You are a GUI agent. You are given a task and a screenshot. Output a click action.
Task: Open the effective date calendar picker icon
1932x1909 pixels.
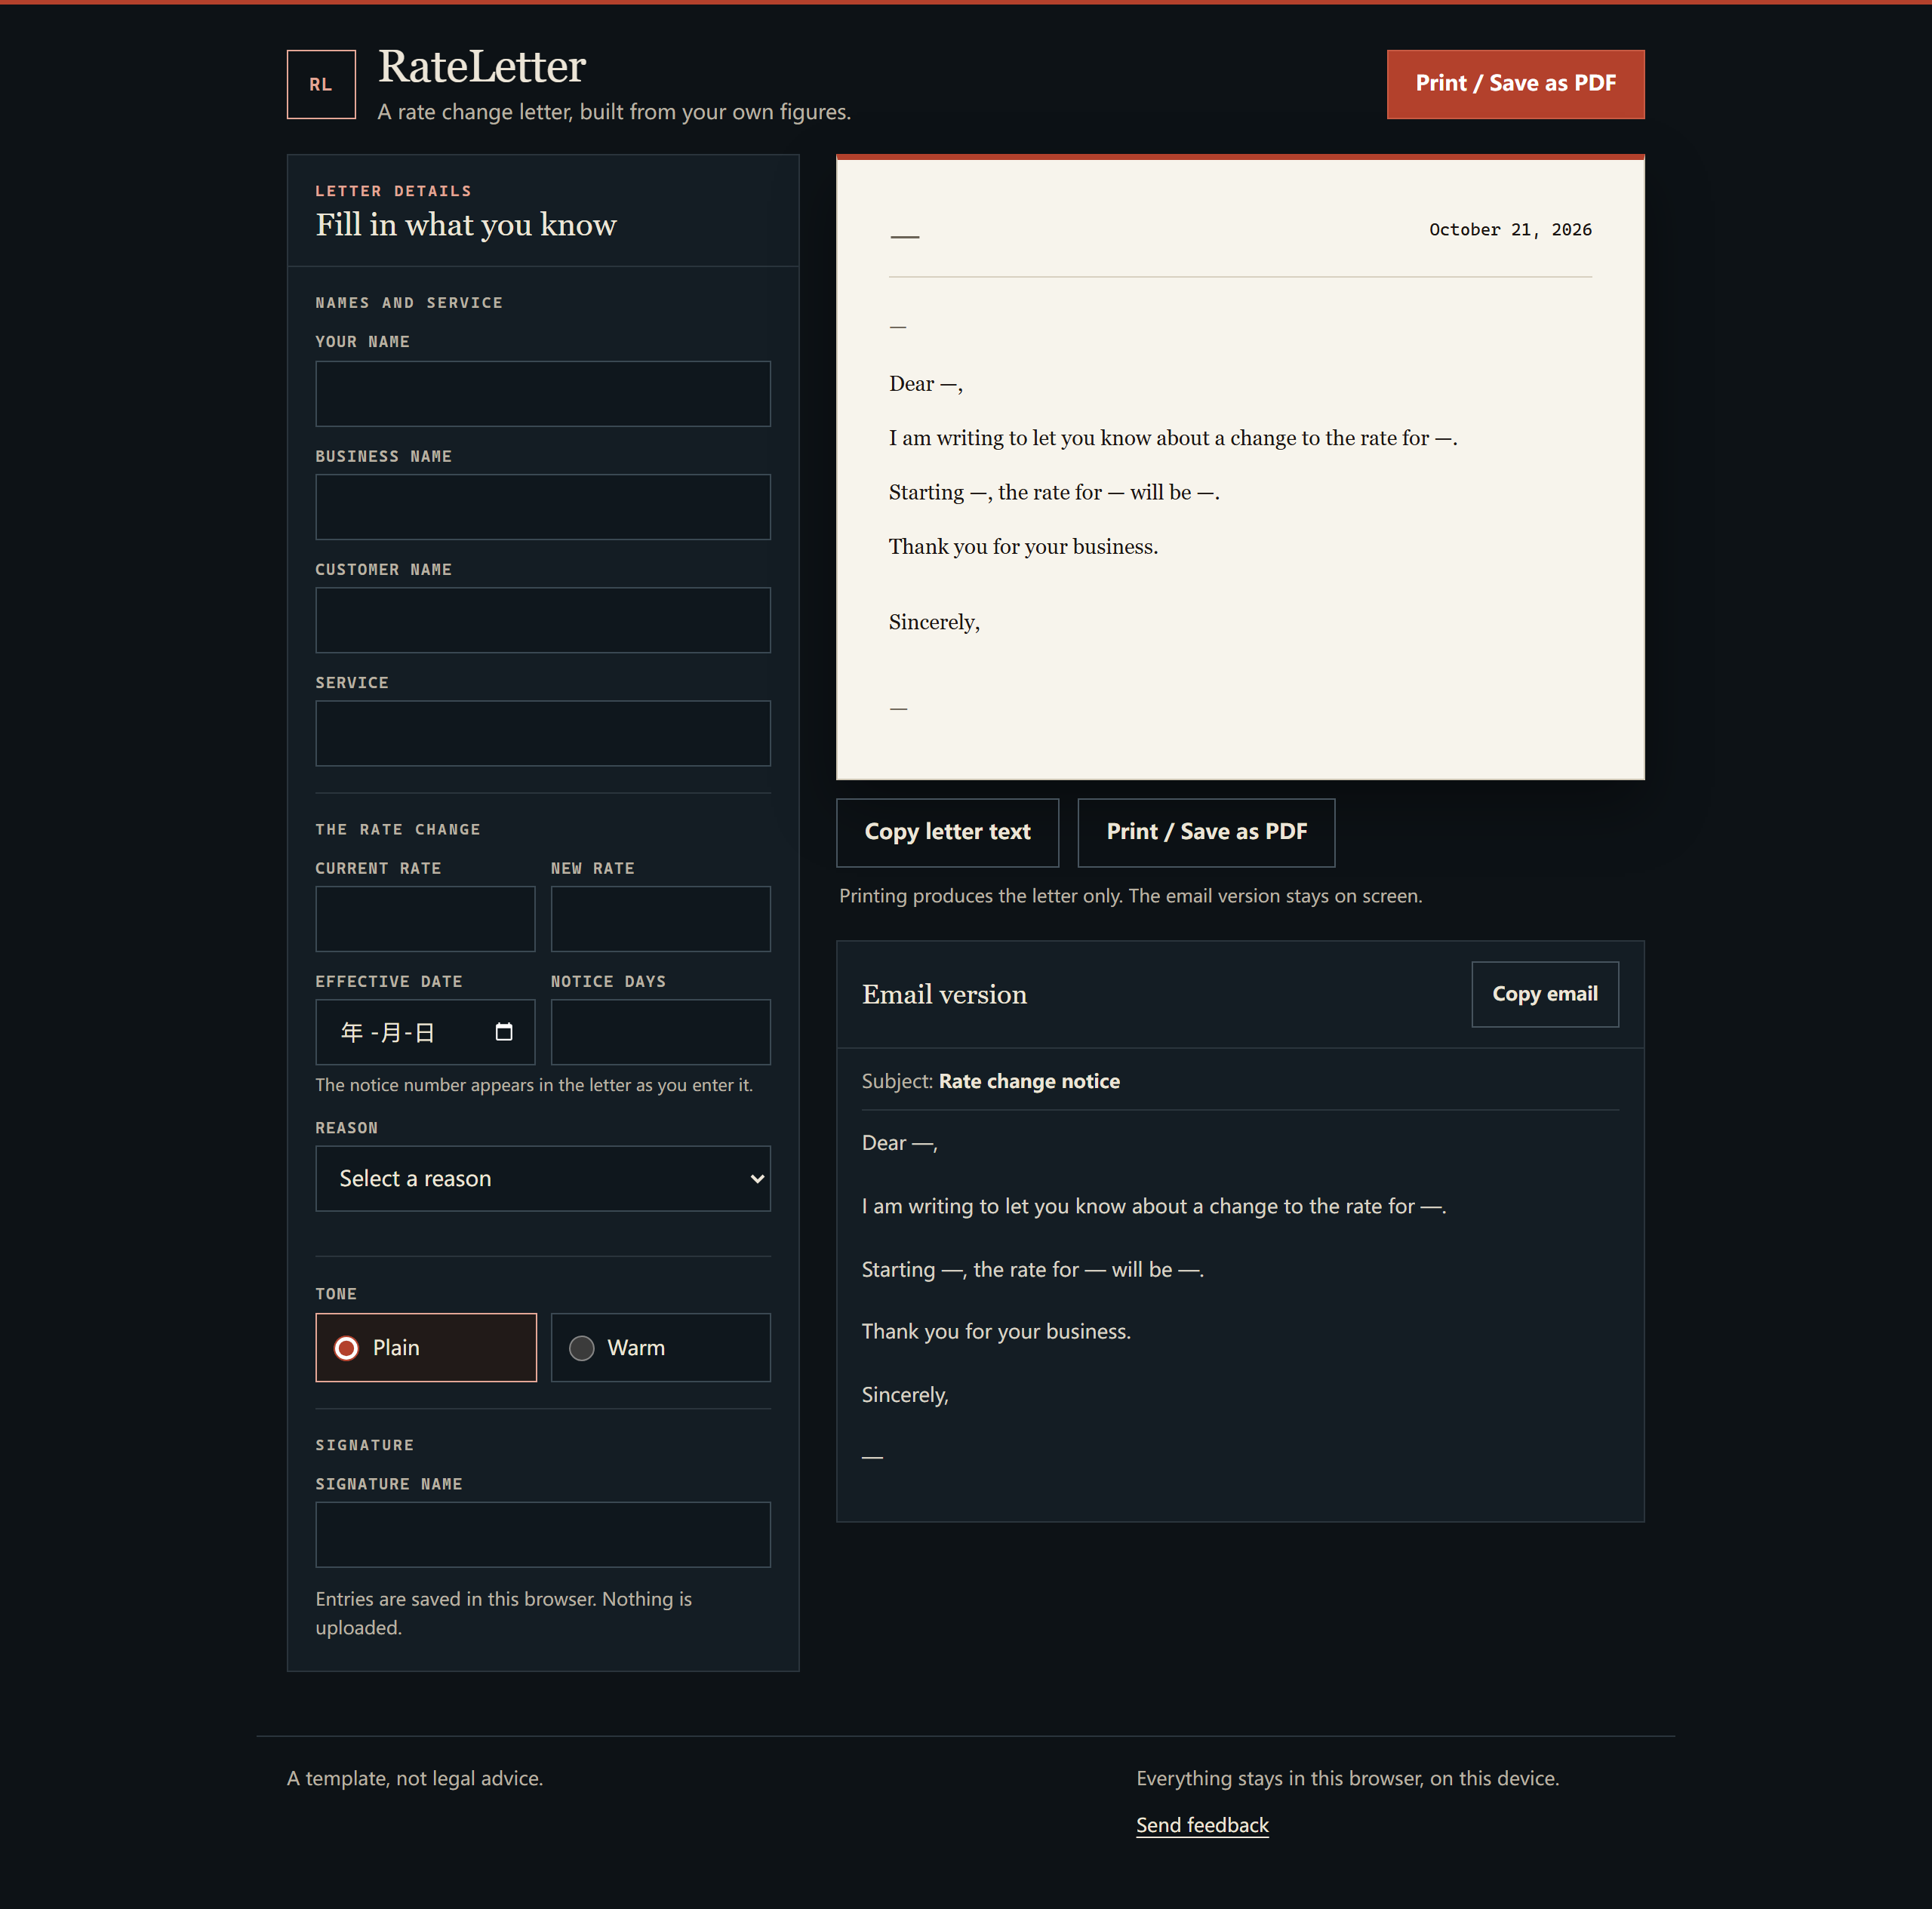tap(504, 1032)
